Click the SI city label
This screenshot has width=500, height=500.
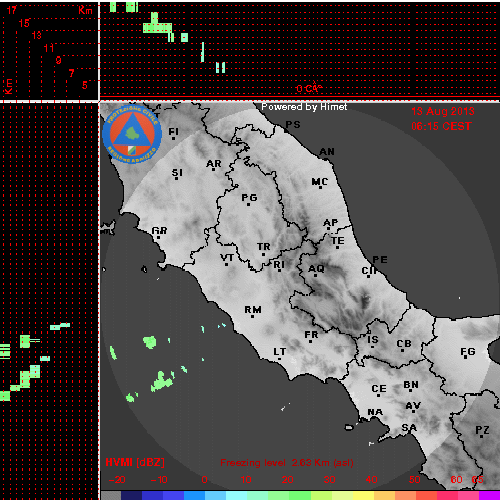[177, 173]
